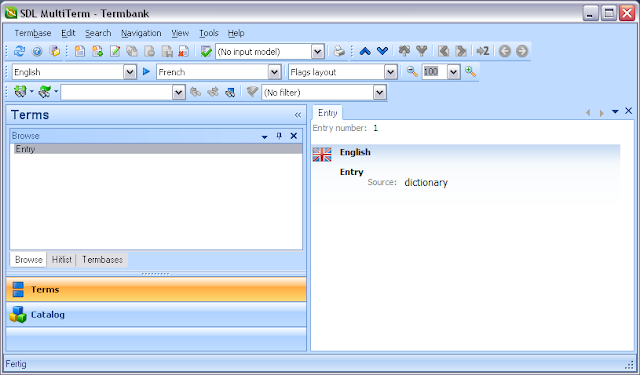
Task: Click the normal search binoculars icon
Action: (x=20, y=92)
